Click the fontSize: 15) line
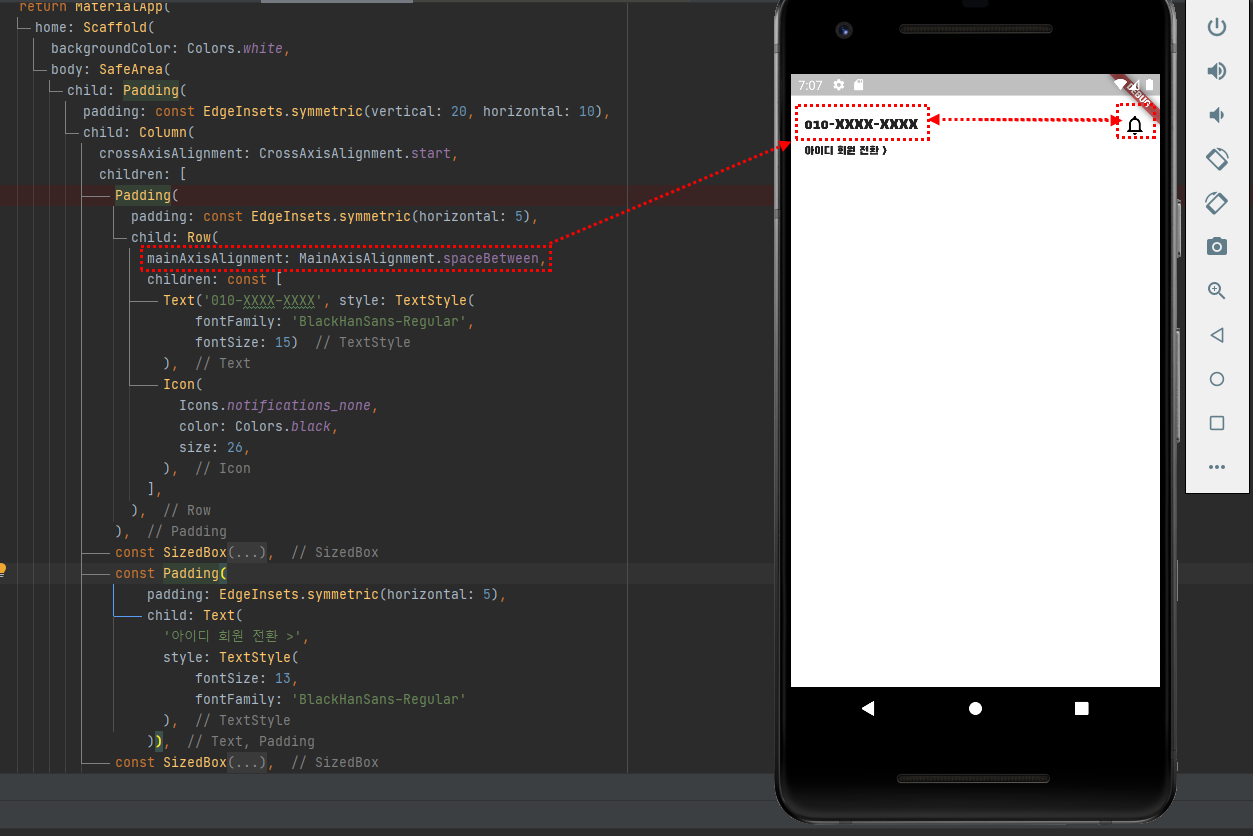1253x836 pixels. (247, 342)
